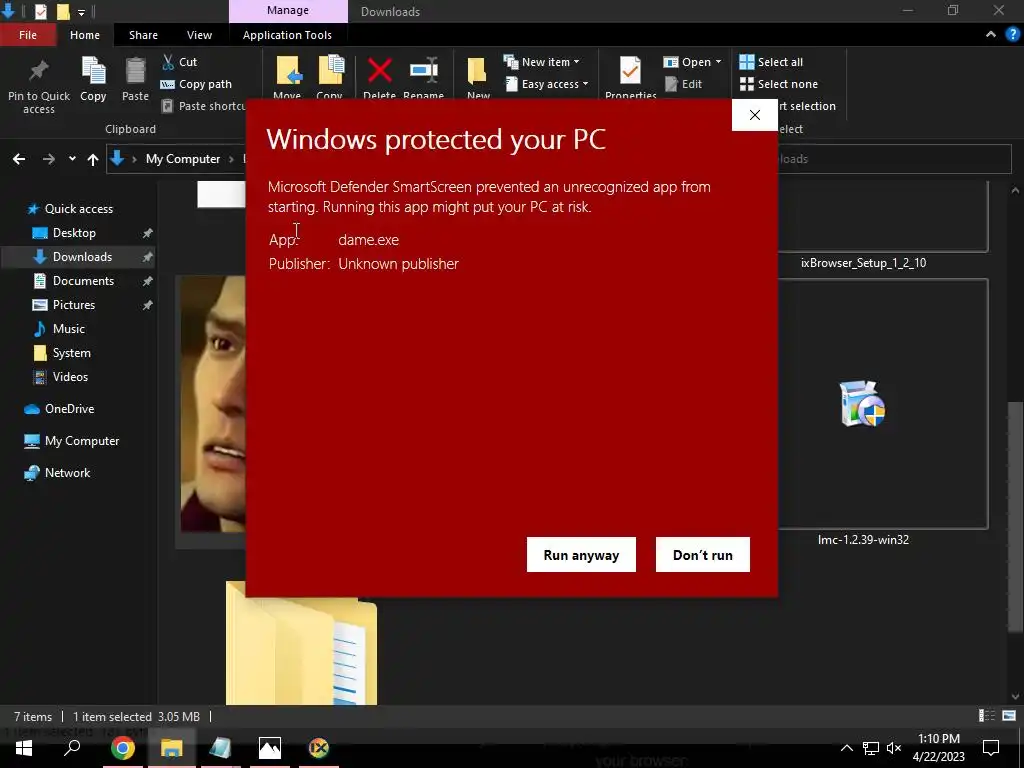The width and height of the screenshot is (1024, 768).
Task: Open the New item dropdown
Action: [541, 62]
